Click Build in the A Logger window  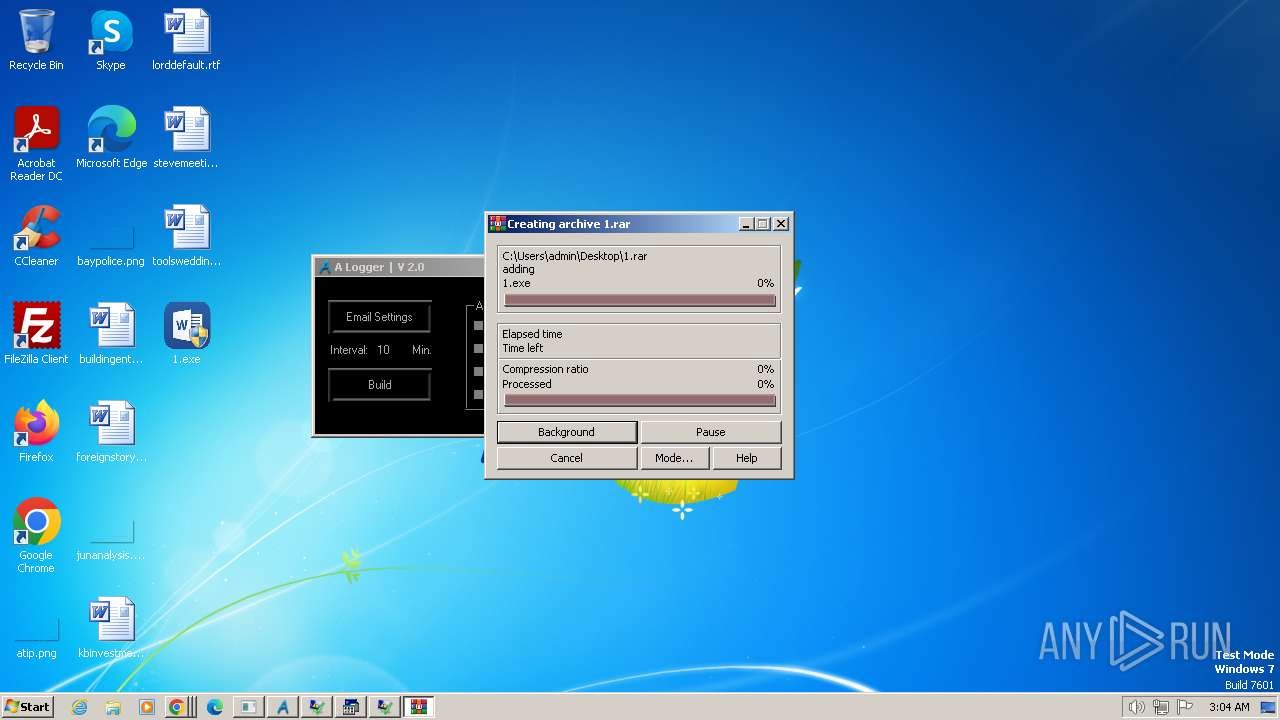point(380,385)
